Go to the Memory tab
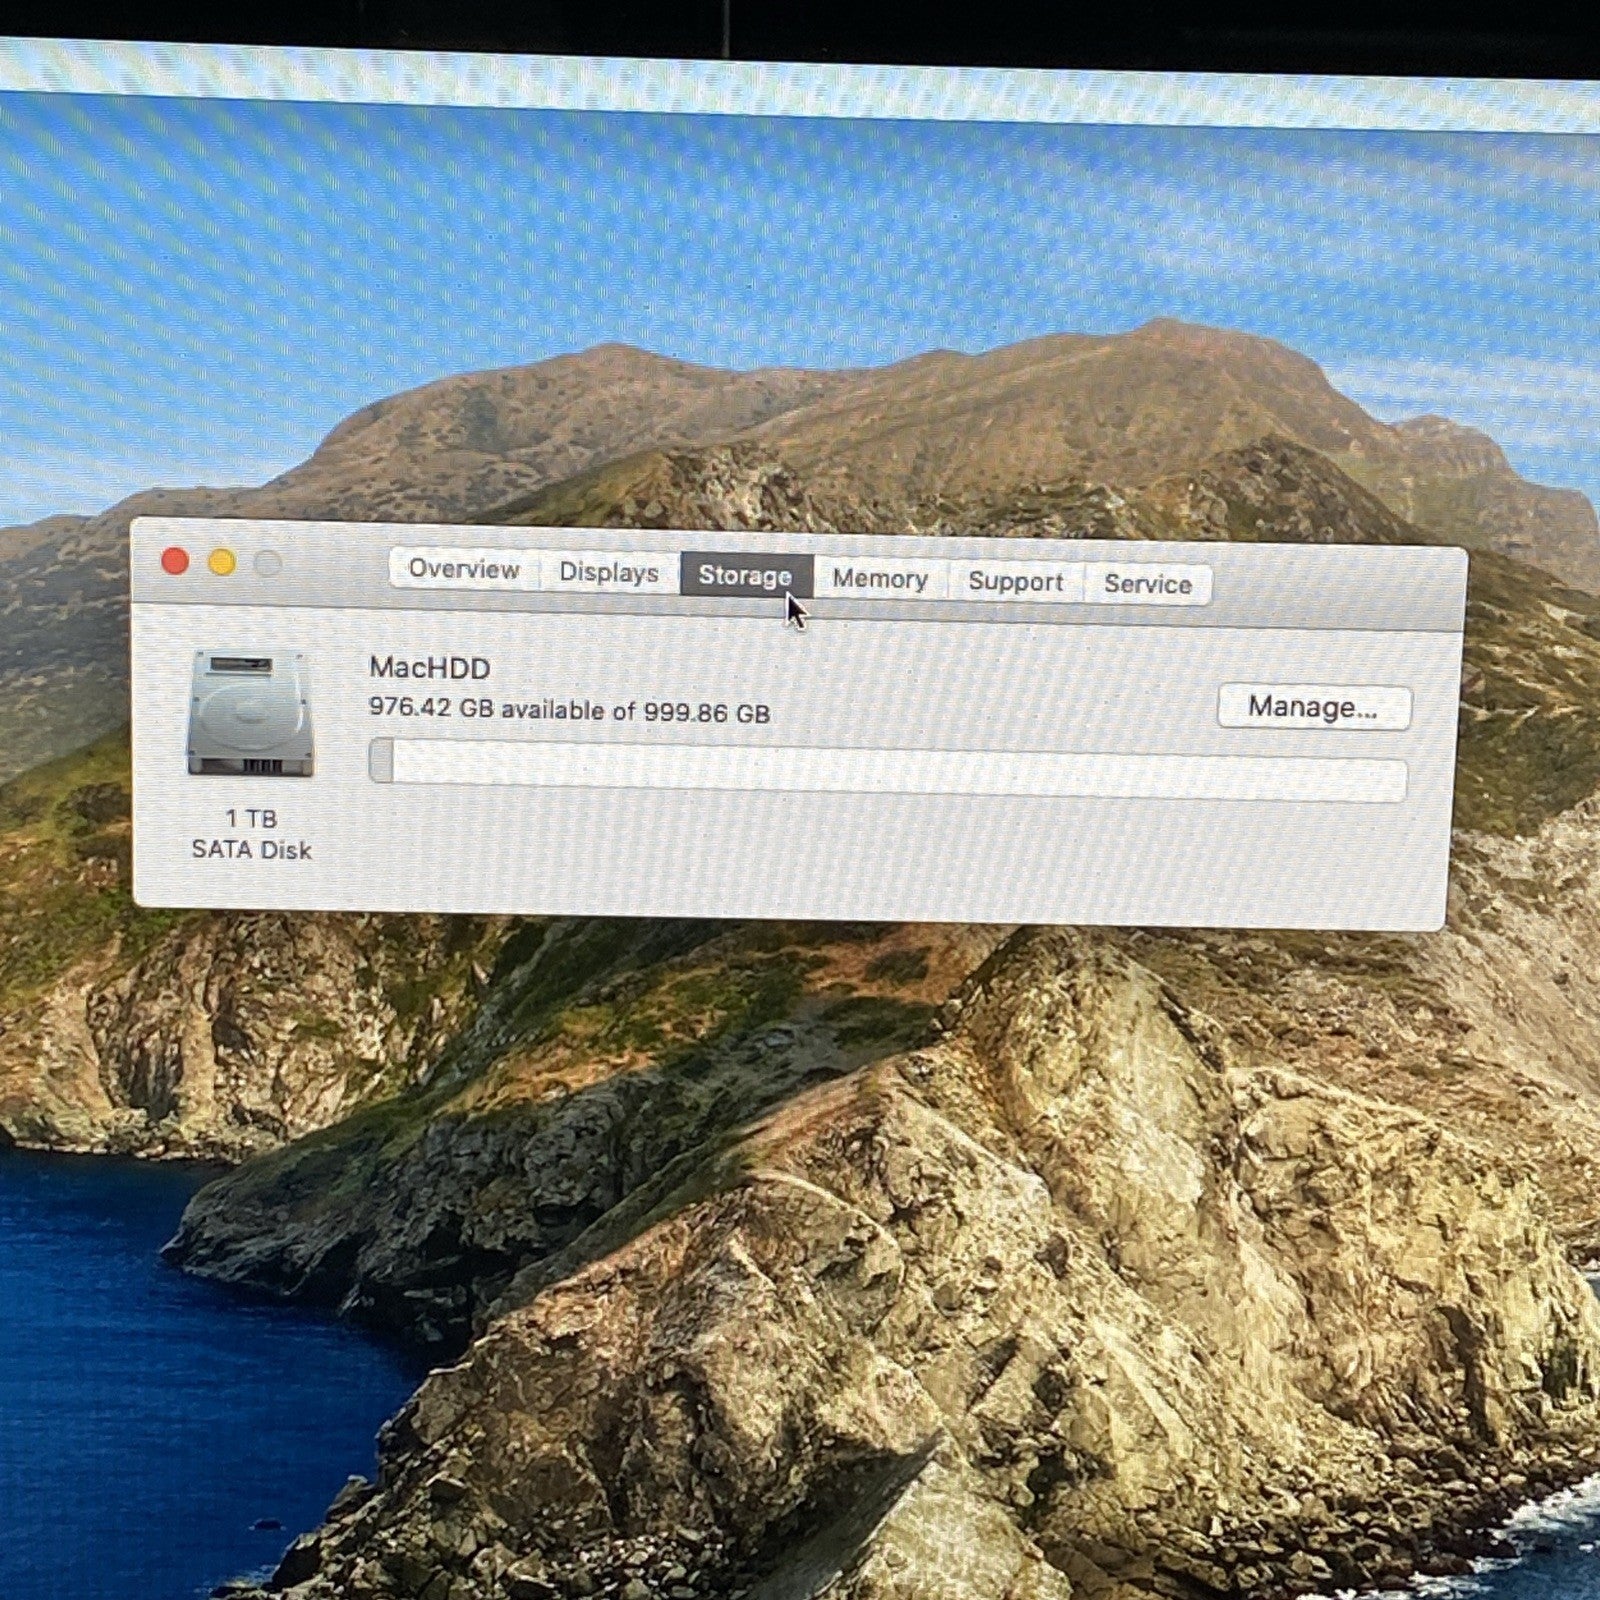 pos(879,579)
